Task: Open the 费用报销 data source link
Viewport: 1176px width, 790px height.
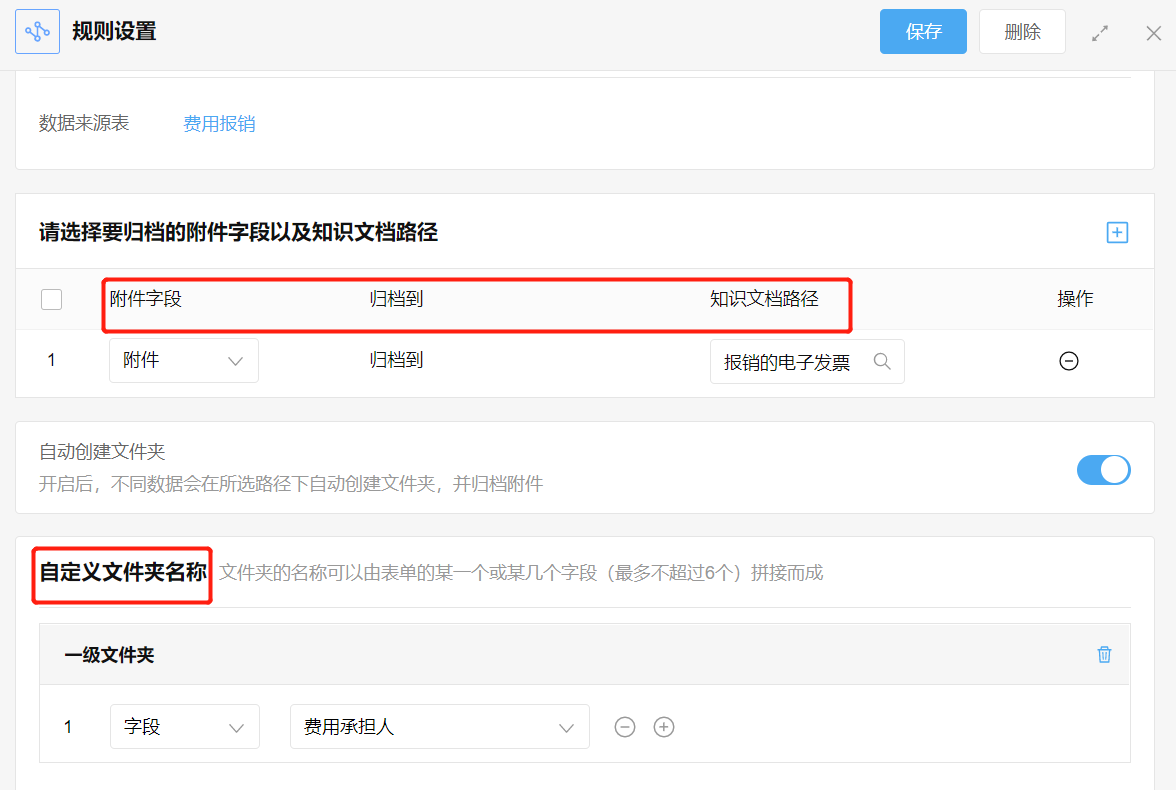Action: coord(219,124)
